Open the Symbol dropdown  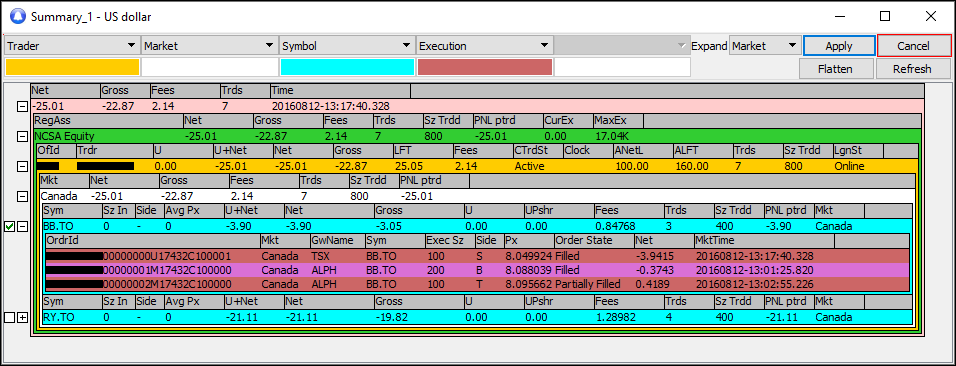click(347, 46)
